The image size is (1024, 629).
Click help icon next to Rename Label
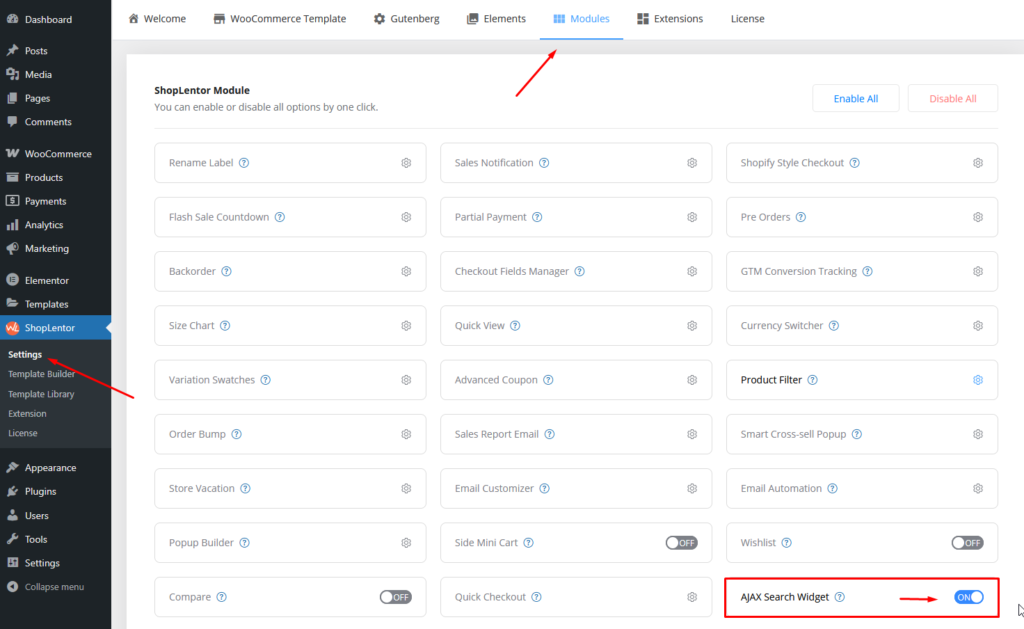244,163
